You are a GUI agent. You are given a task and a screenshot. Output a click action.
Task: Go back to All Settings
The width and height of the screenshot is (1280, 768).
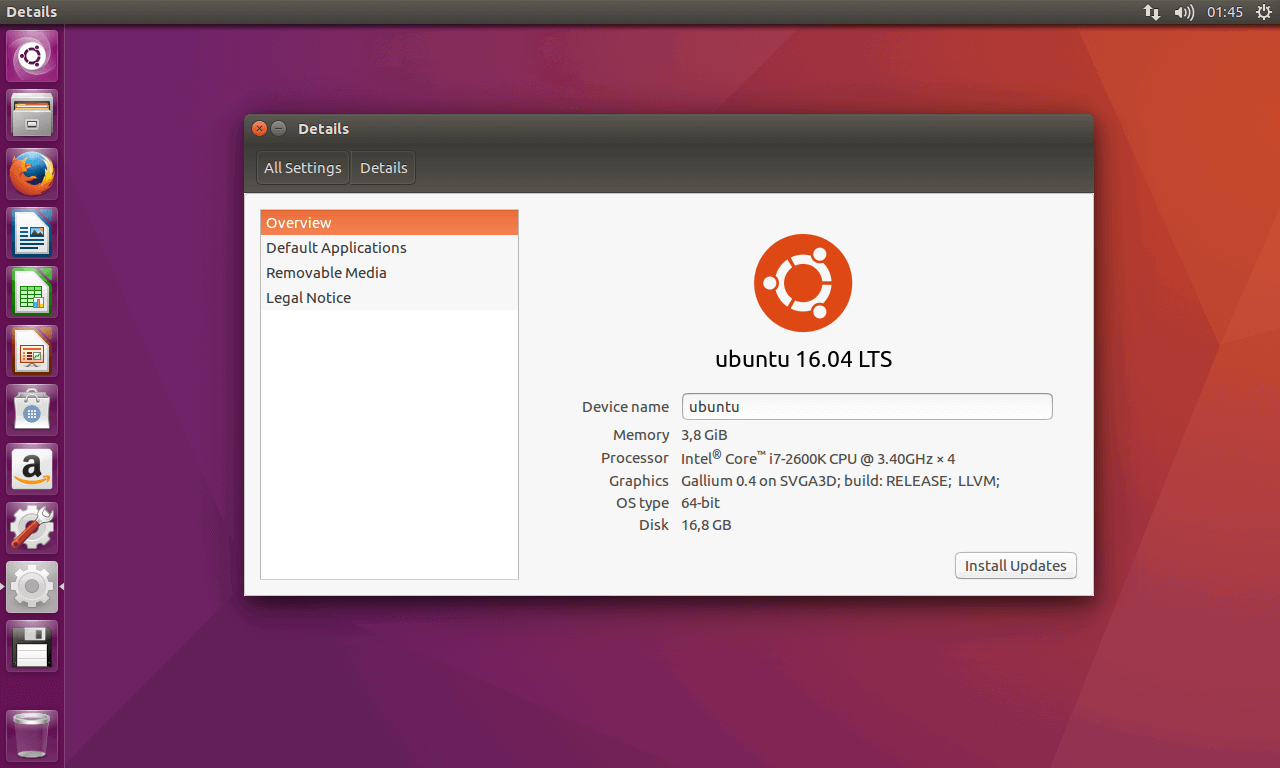click(302, 167)
